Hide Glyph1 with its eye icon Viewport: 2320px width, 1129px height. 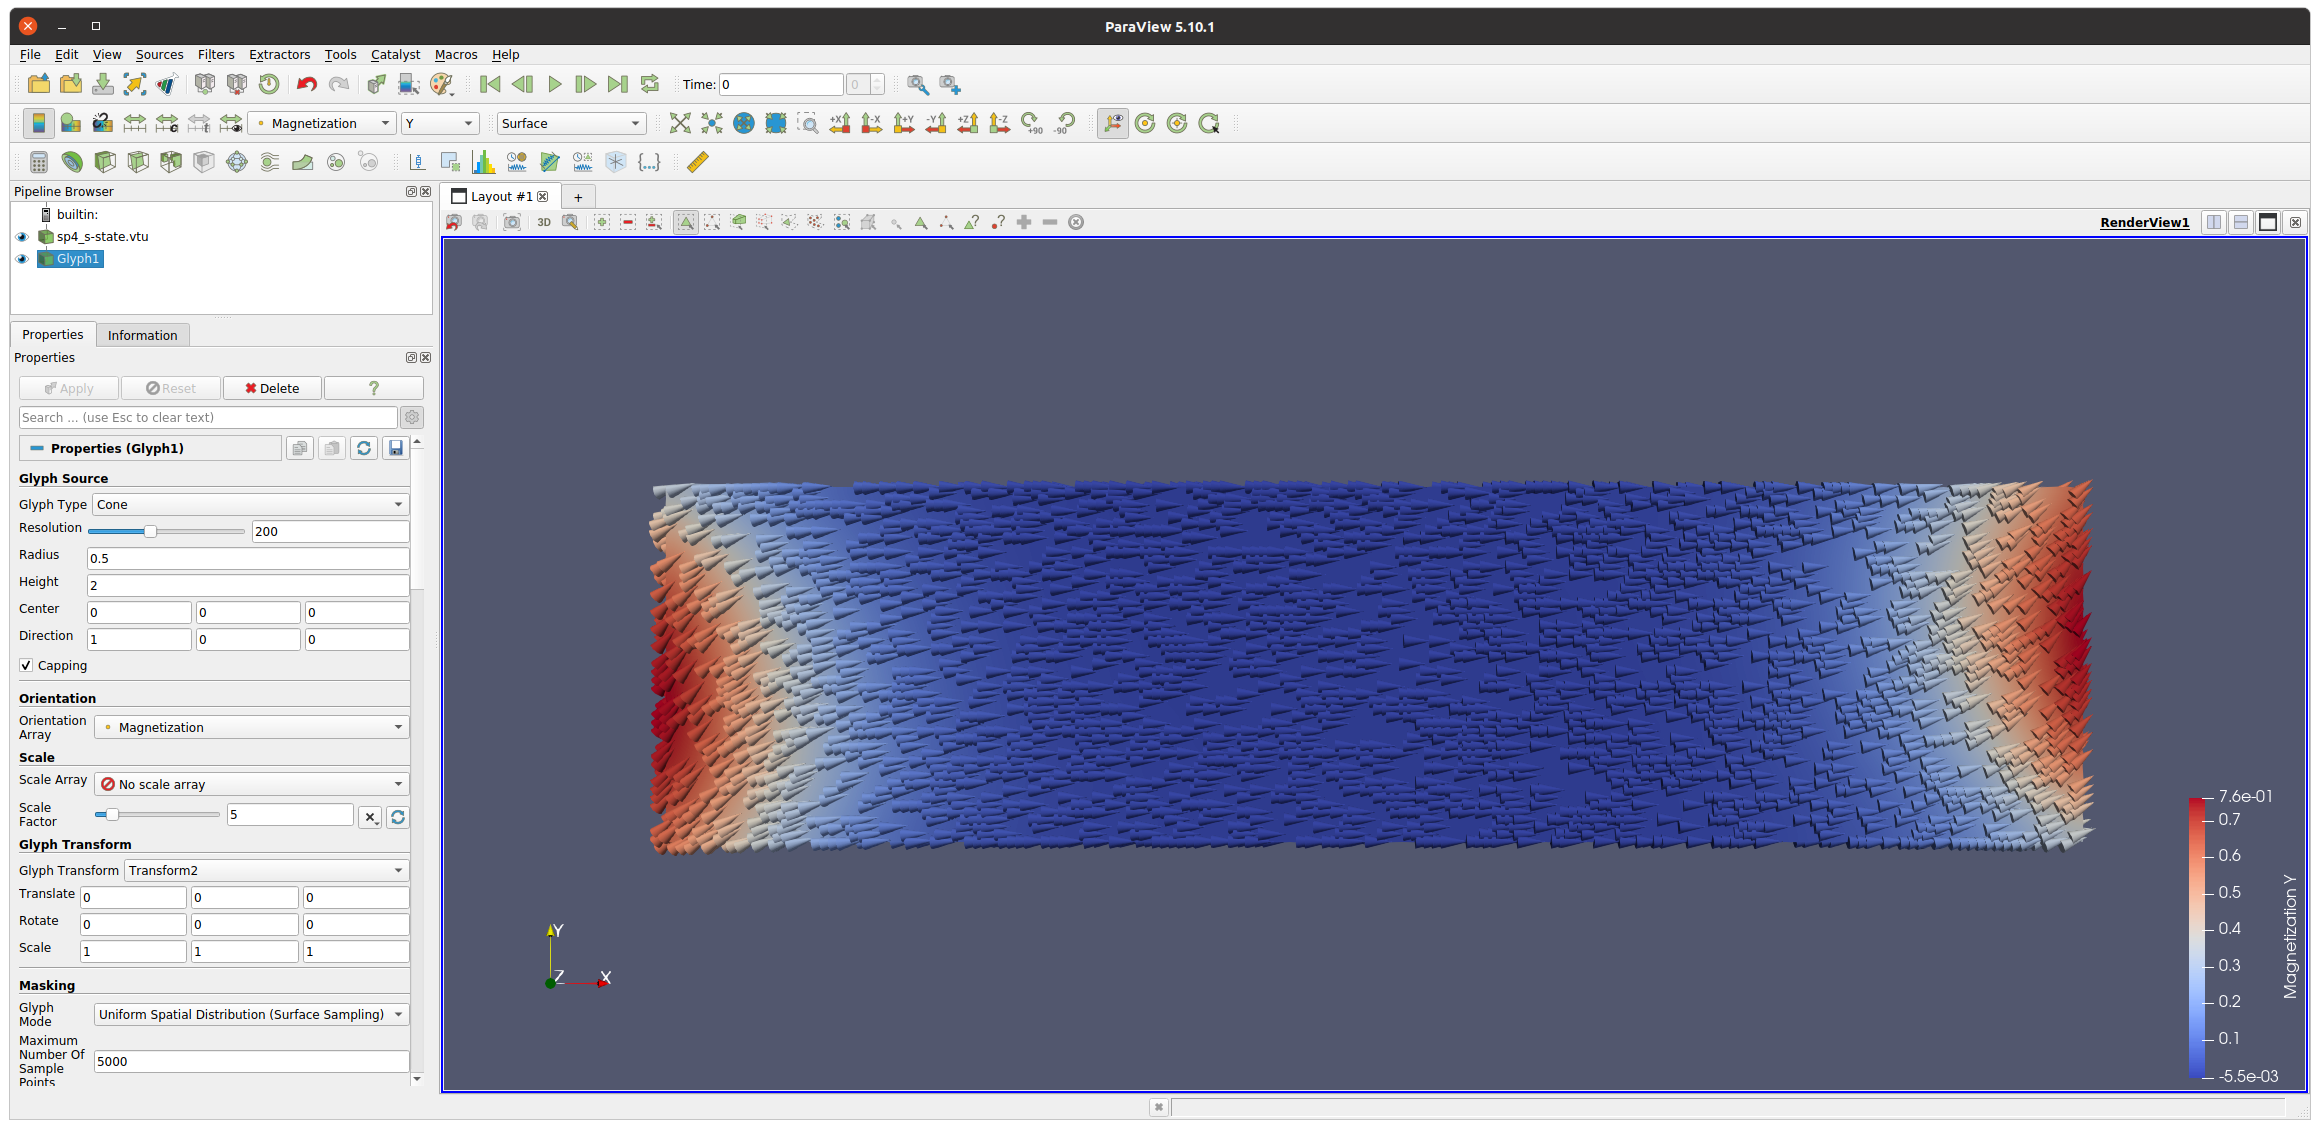(22, 259)
